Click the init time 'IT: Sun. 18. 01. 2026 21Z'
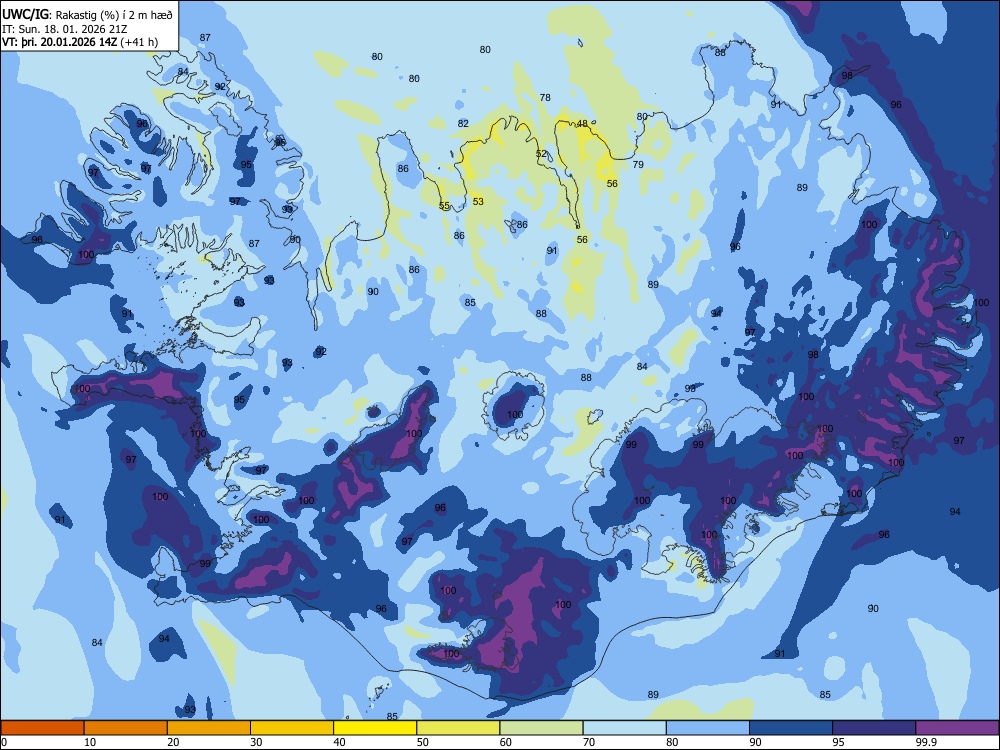Screen dimensions: 1000x750 point(66,29)
